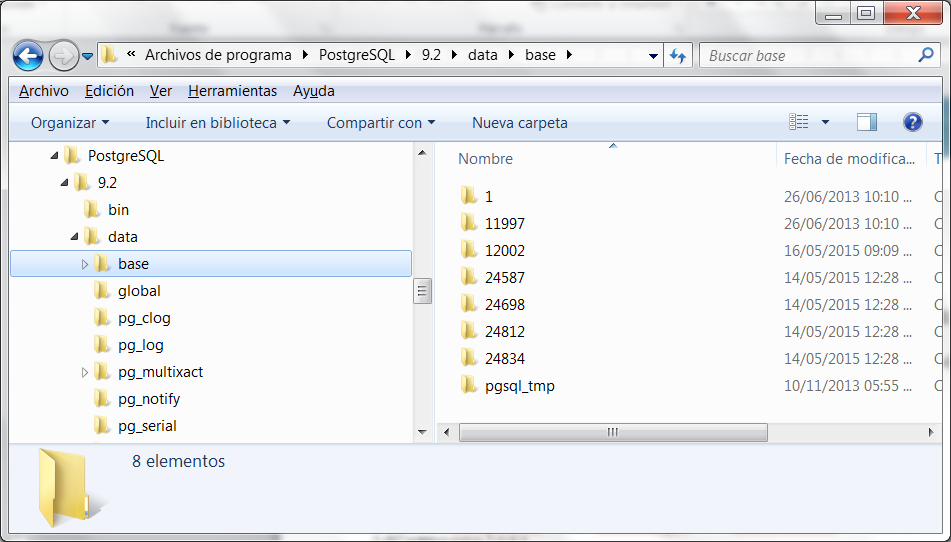Click the change view icon
This screenshot has width=951, height=542.
799,122
